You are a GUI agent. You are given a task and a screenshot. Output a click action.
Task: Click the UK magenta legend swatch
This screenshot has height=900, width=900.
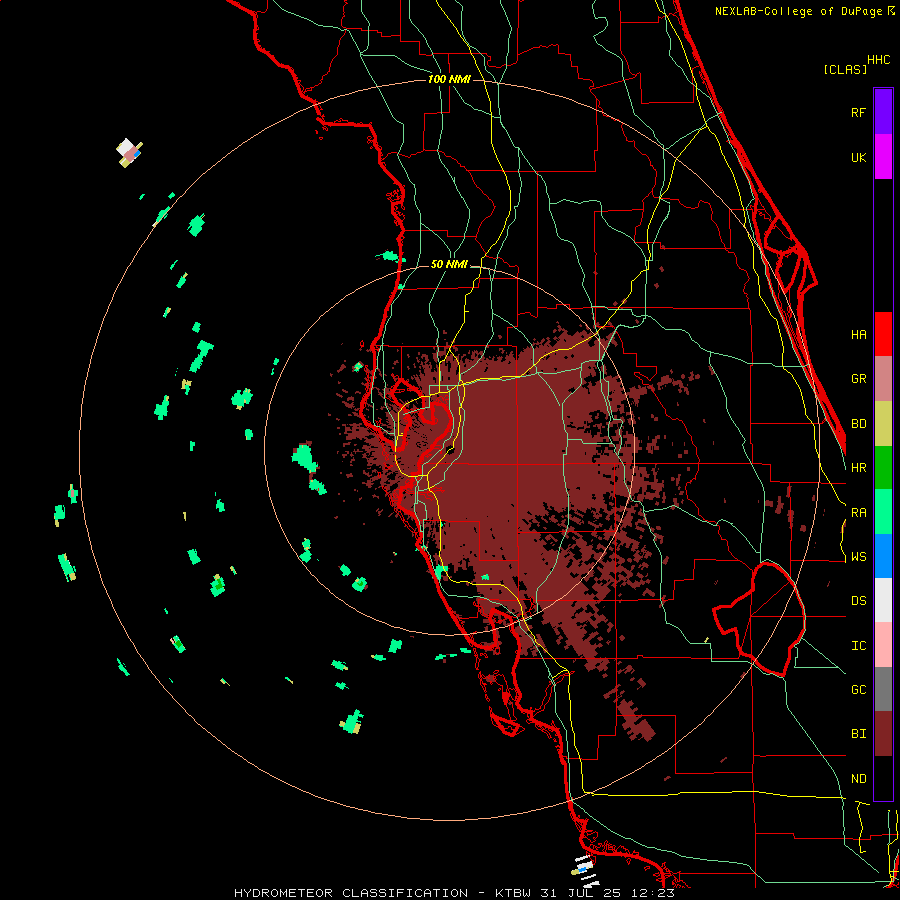point(883,157)
